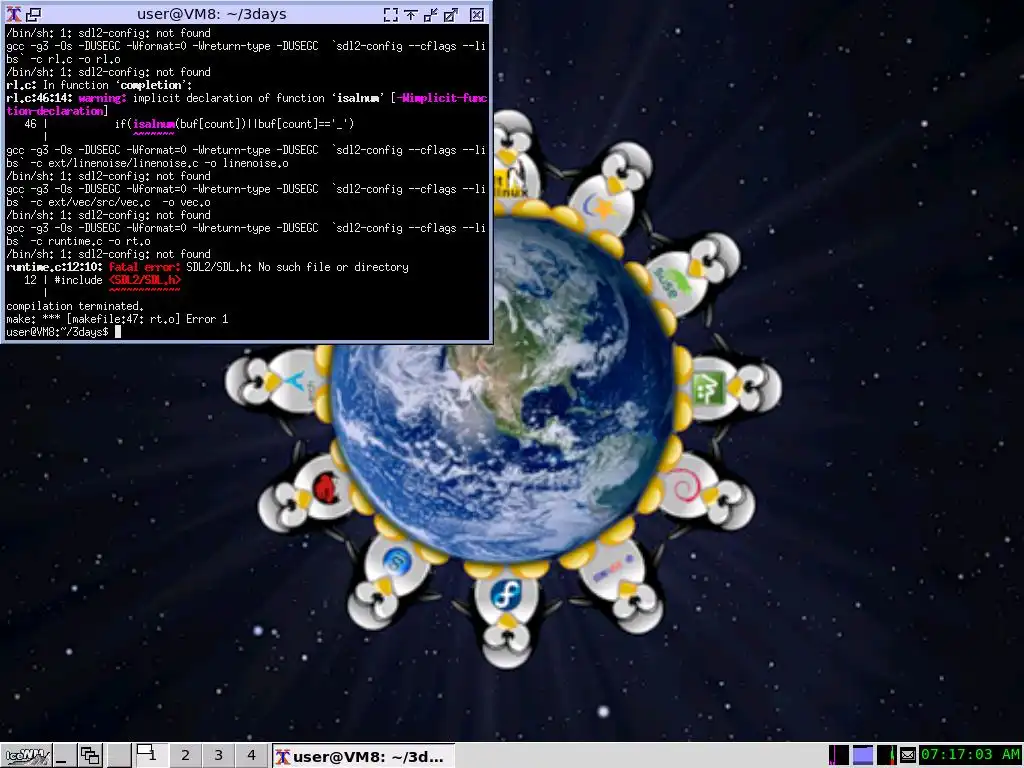1024x768 pixels.
Task: Switch to workspace 2
Action: coord(185,756)
